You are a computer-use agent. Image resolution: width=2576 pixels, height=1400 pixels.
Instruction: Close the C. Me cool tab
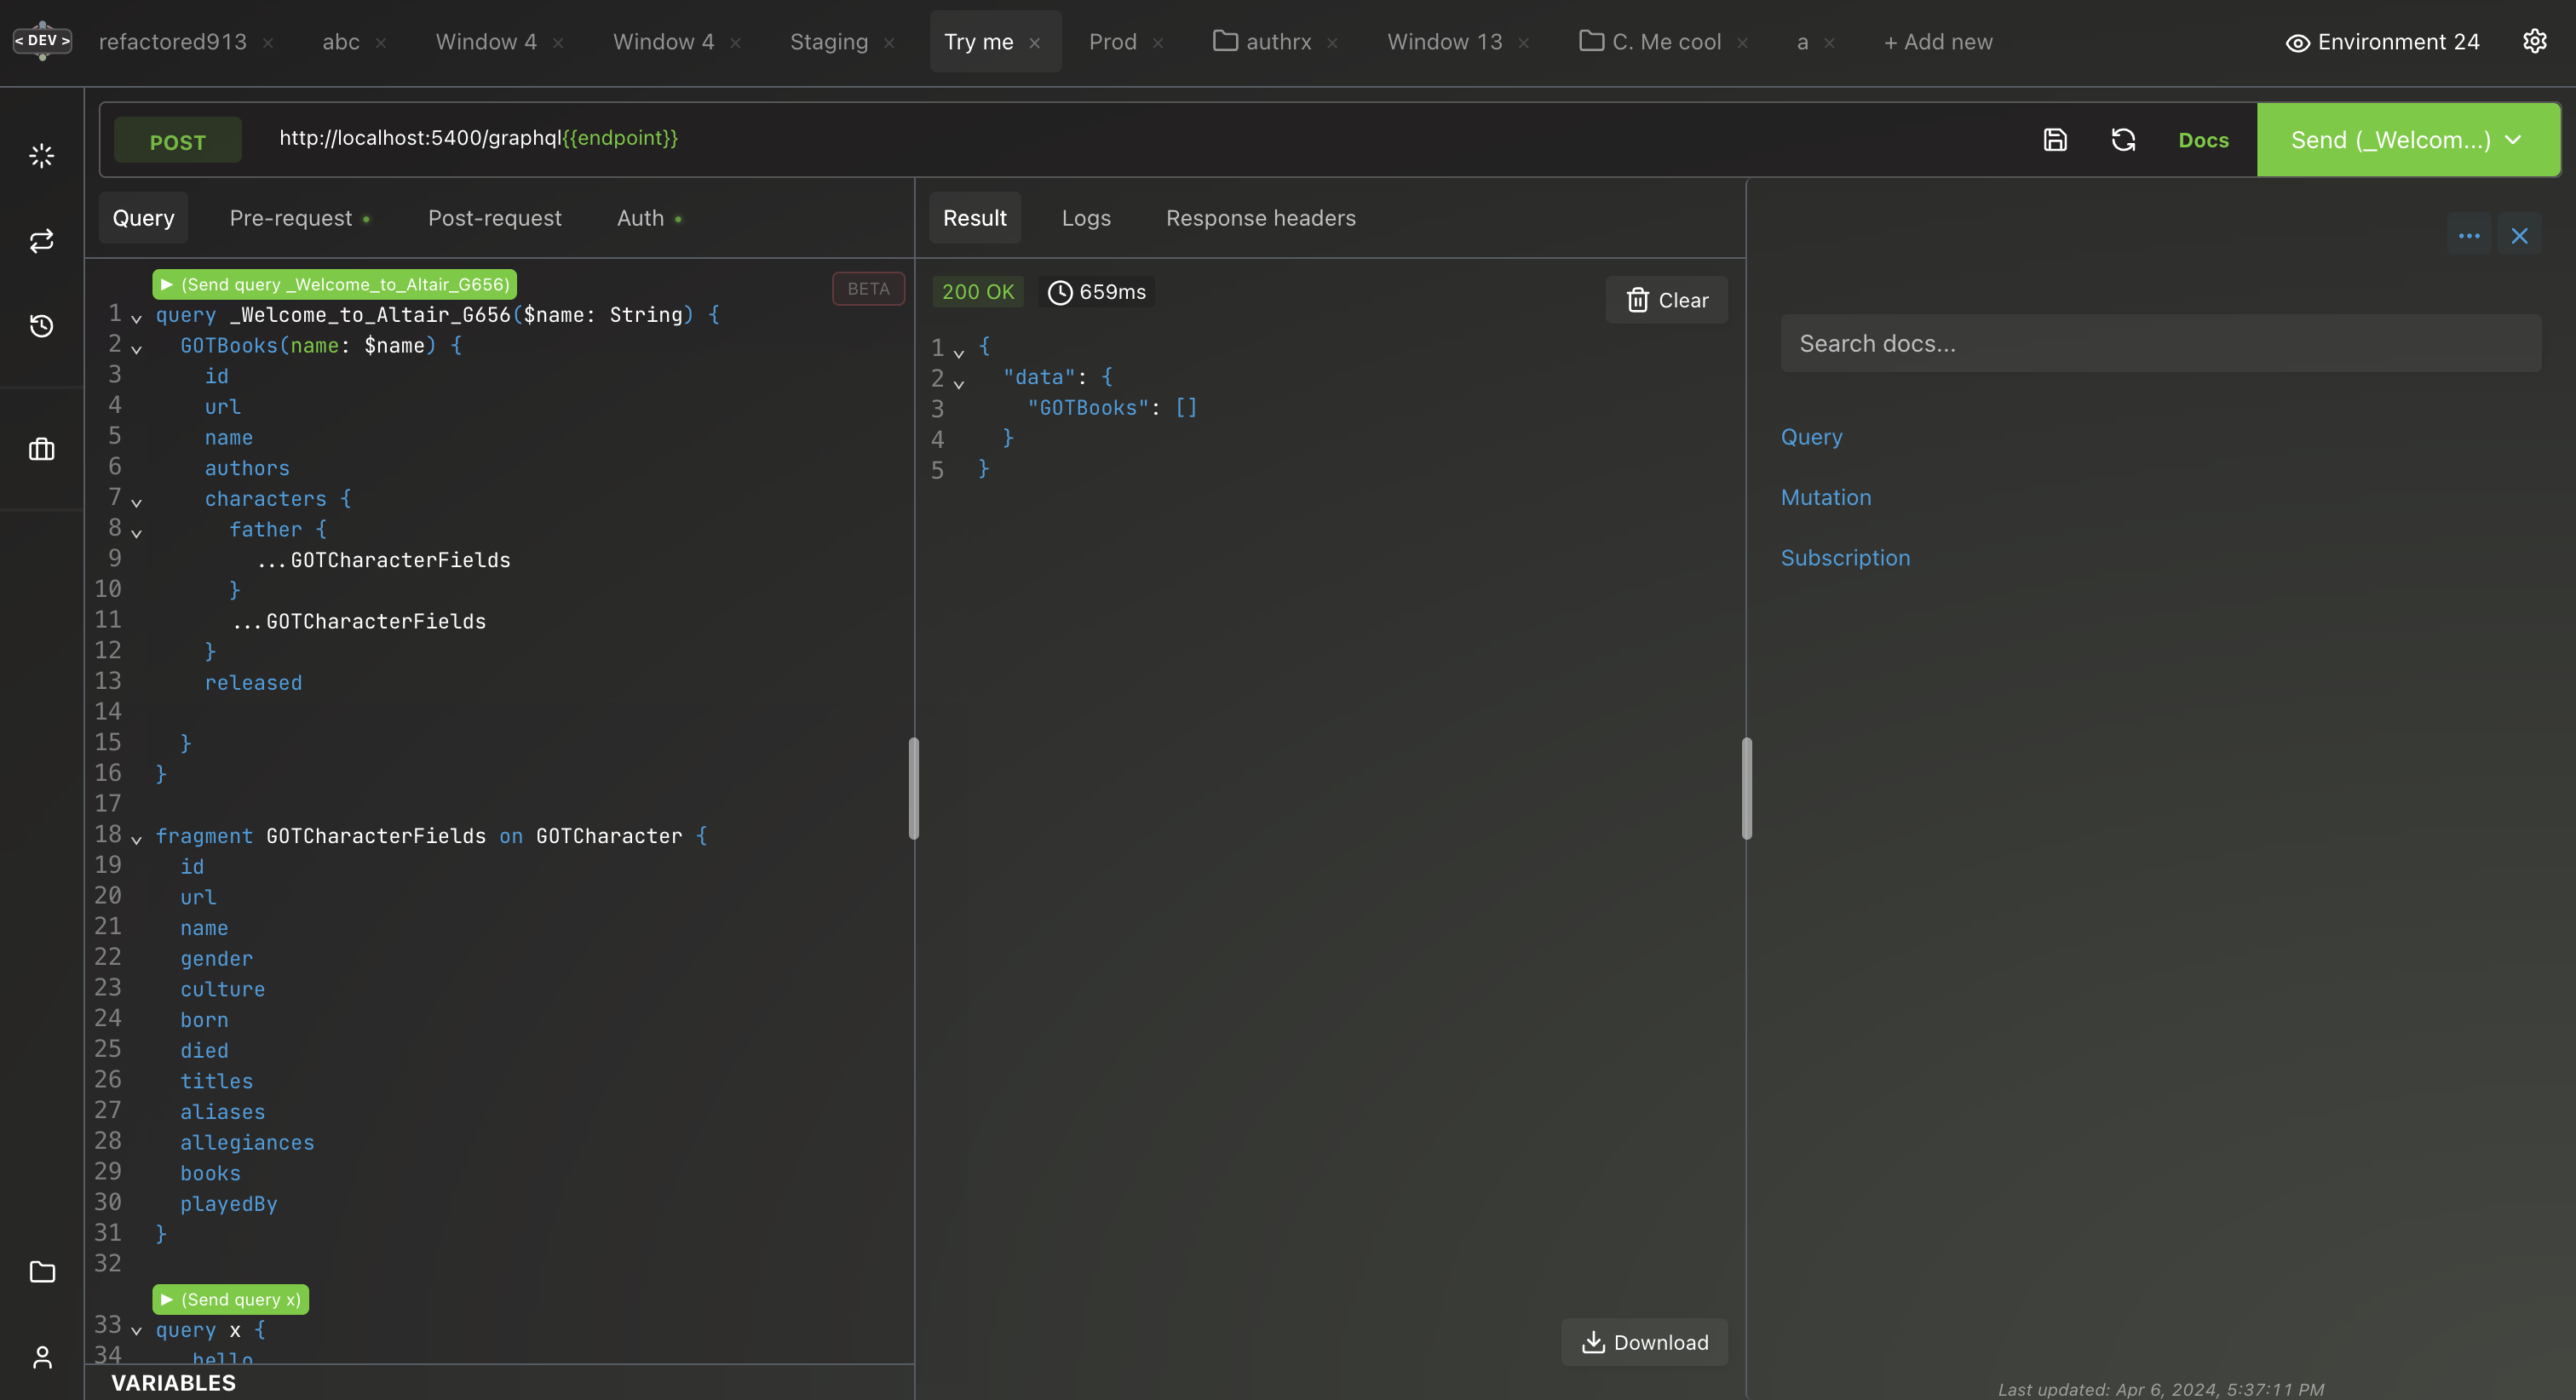1742,43
